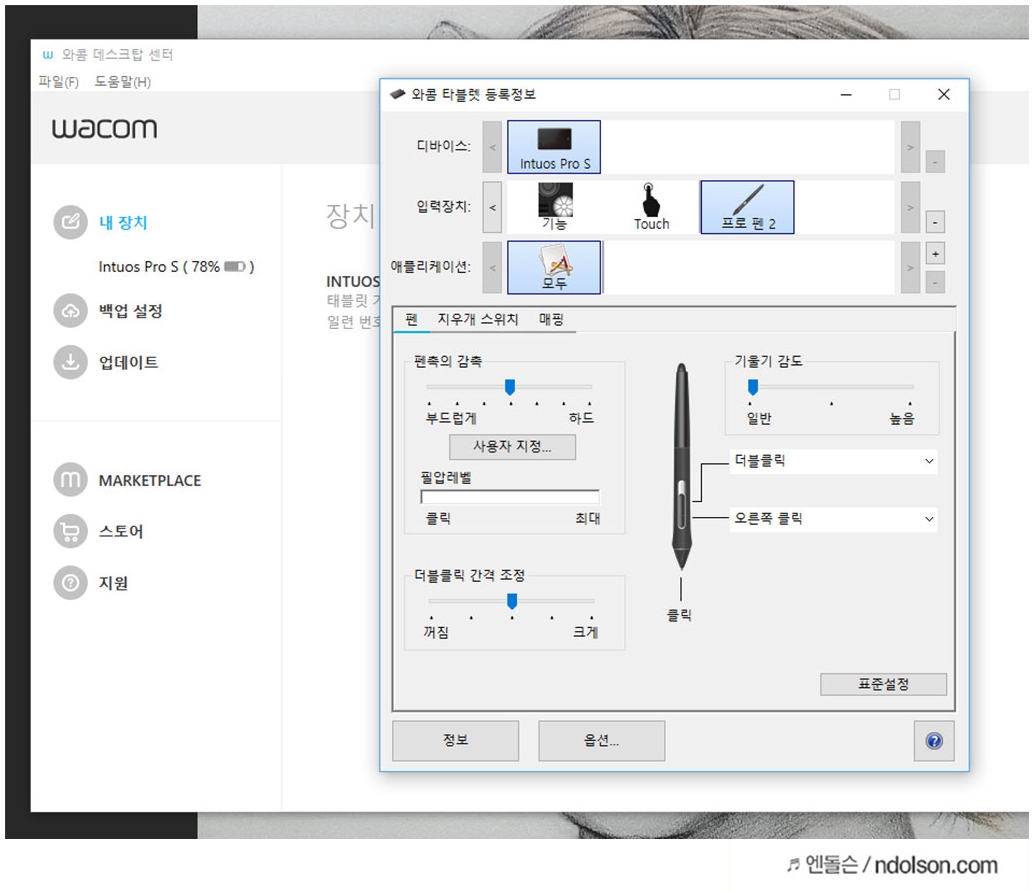The width and height of the screenshot is (1034, 891).
Task: Click the plus button to add application
Action: pyautogui.click(x=935, y=254)
